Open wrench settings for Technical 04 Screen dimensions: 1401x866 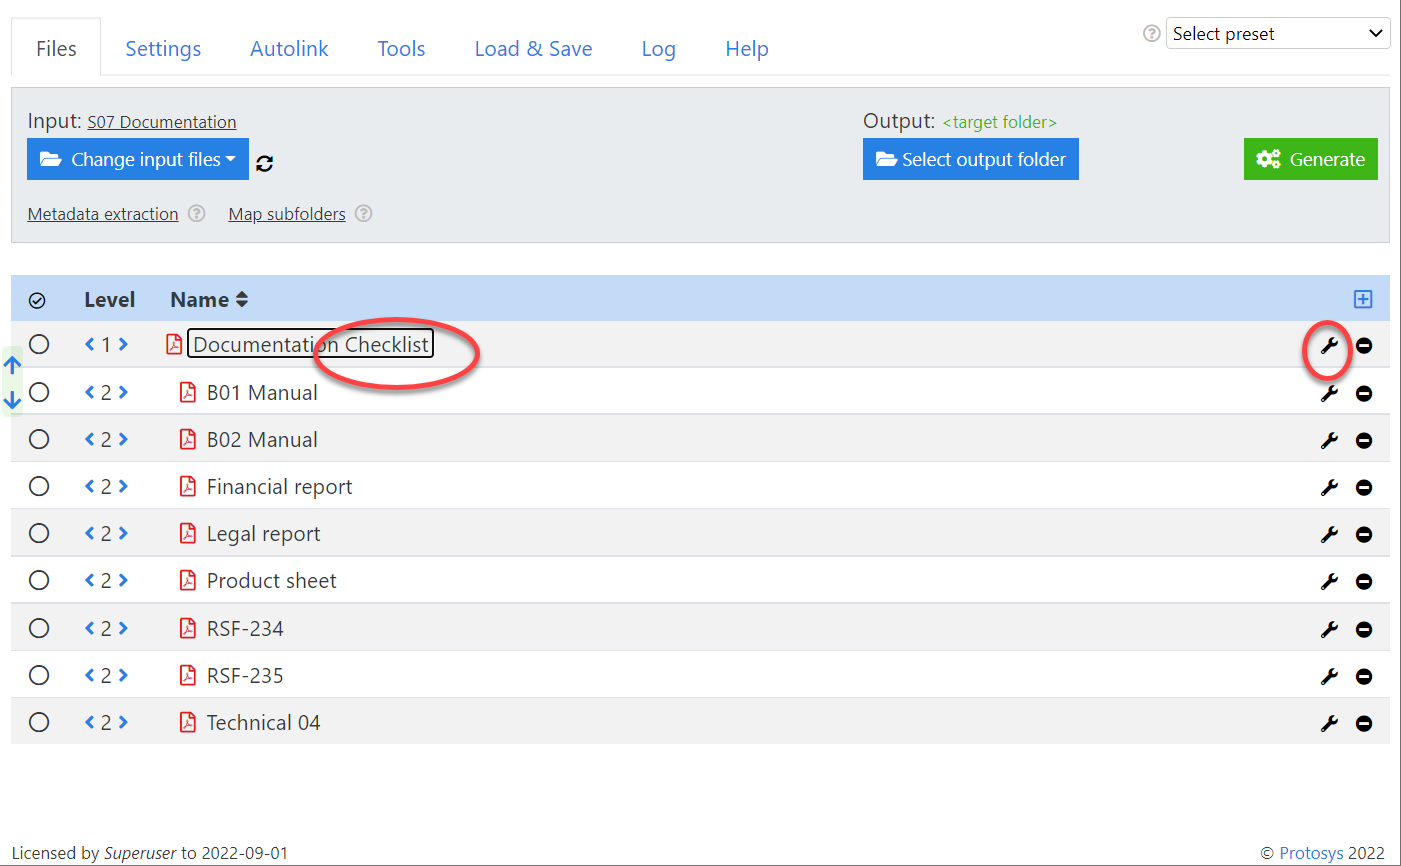pyautogui.click(x=1328, y=722)
